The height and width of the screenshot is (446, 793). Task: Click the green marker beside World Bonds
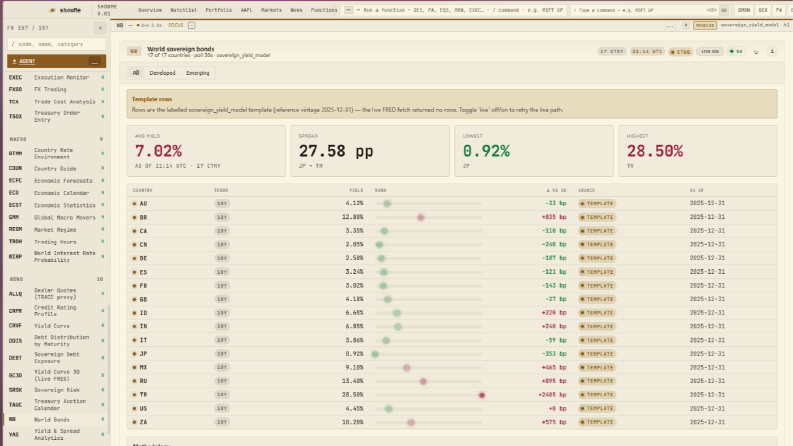click(103, 419)
